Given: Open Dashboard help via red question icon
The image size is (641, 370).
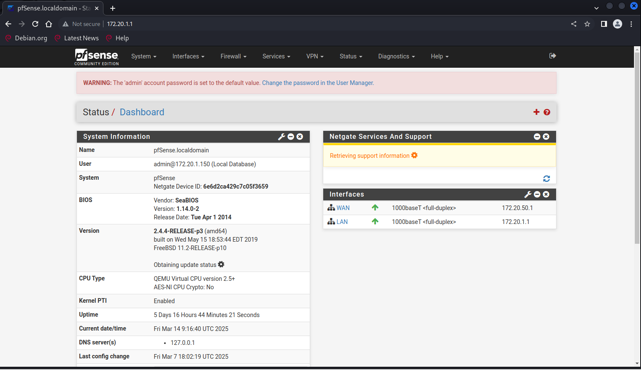Looking at the screenshot, I should point(547,112).
